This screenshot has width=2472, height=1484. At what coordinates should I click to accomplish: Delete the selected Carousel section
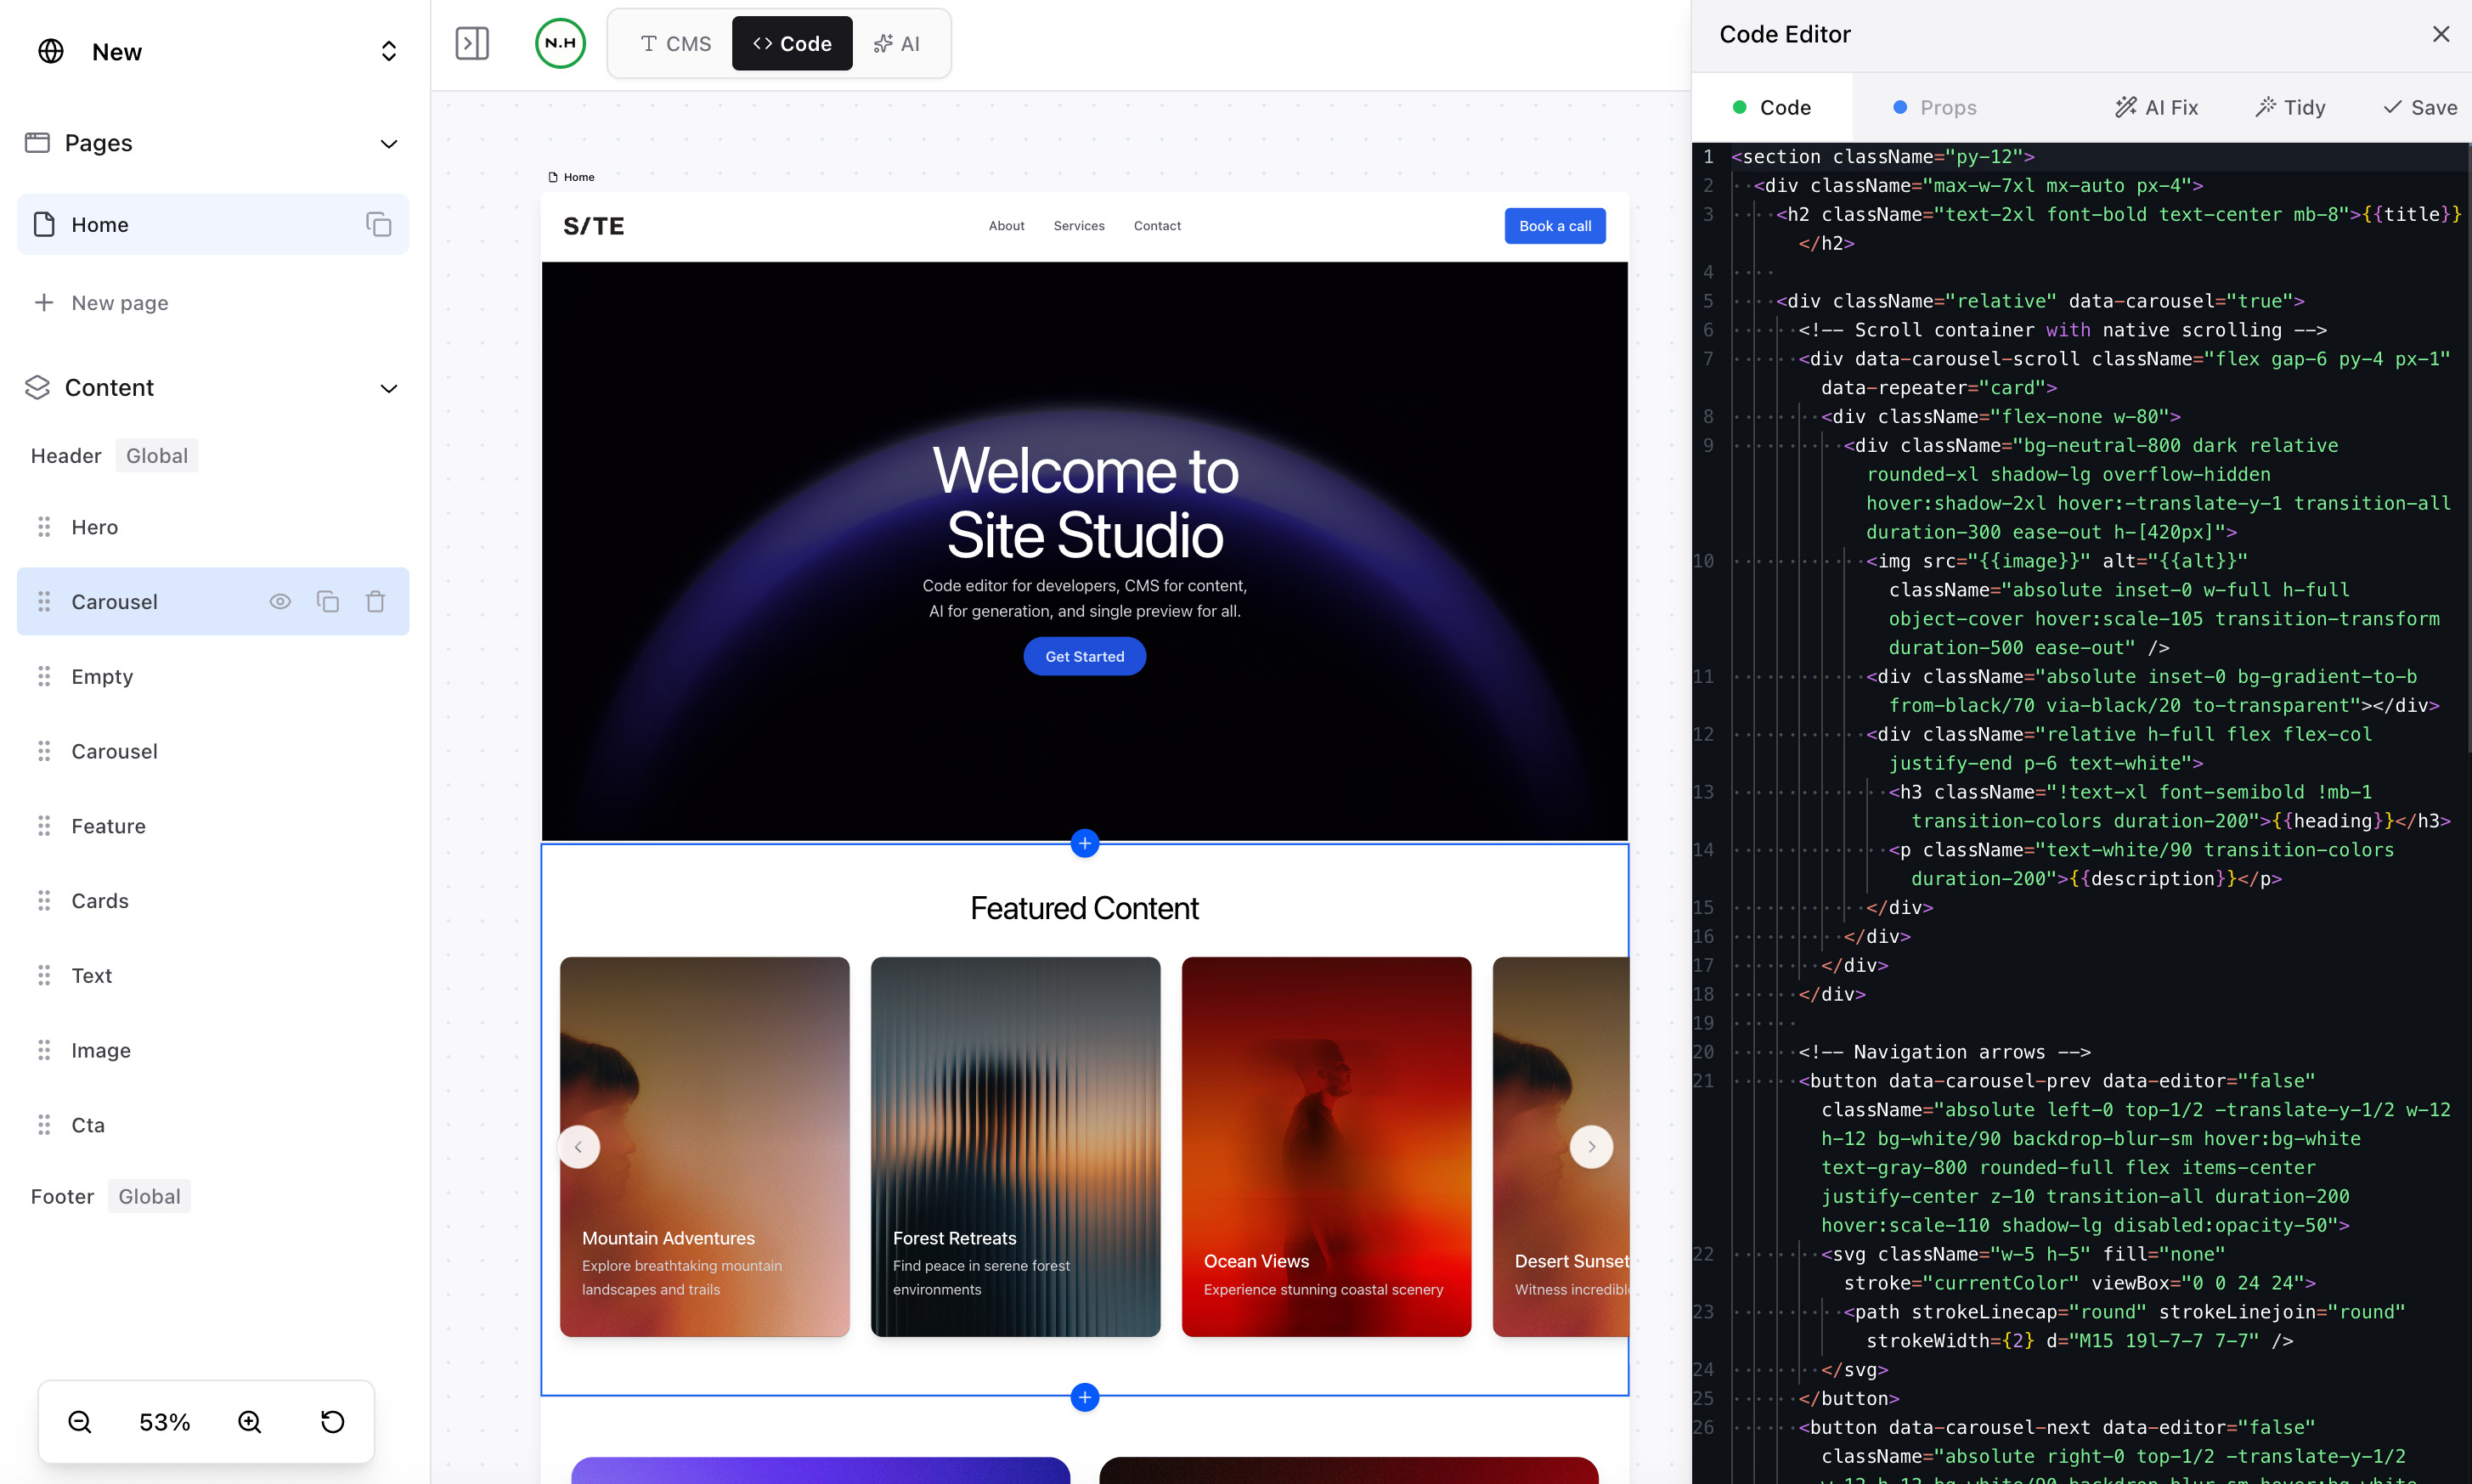point(375,601)
